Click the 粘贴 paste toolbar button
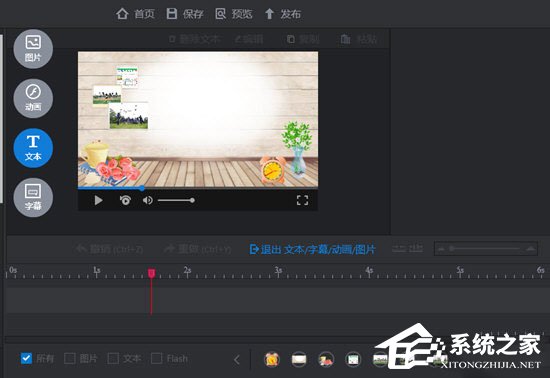550x378 pixels. (358, 39)
